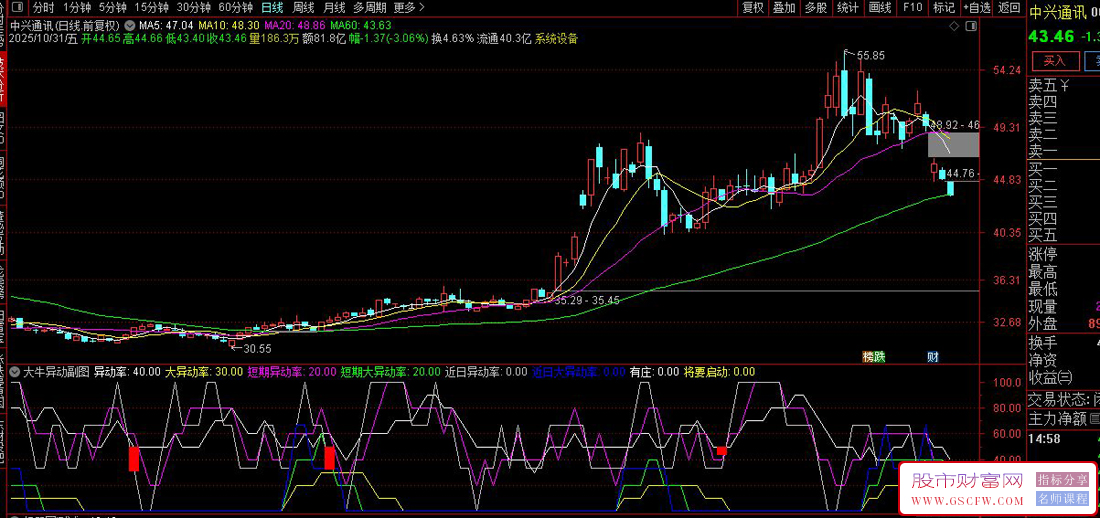1100x518 pixels.
Task: Open the dropdown arrow beside 中兴通讯 title
Action: click(x=129, y=24)
